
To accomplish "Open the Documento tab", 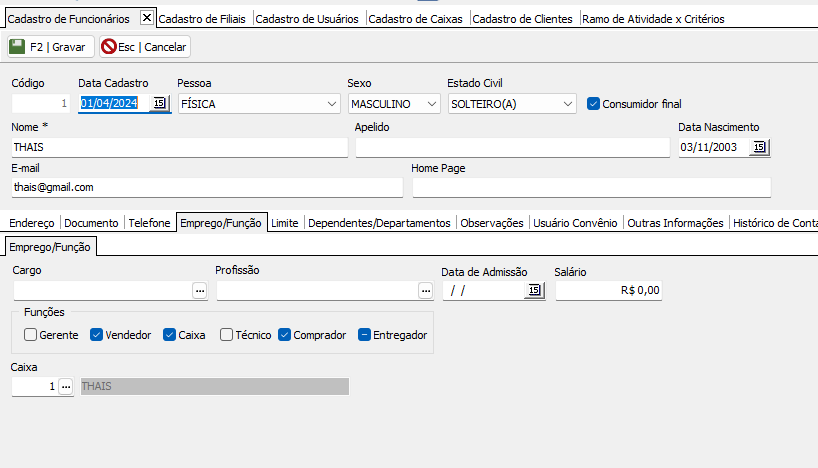I will tap(91, 223).
